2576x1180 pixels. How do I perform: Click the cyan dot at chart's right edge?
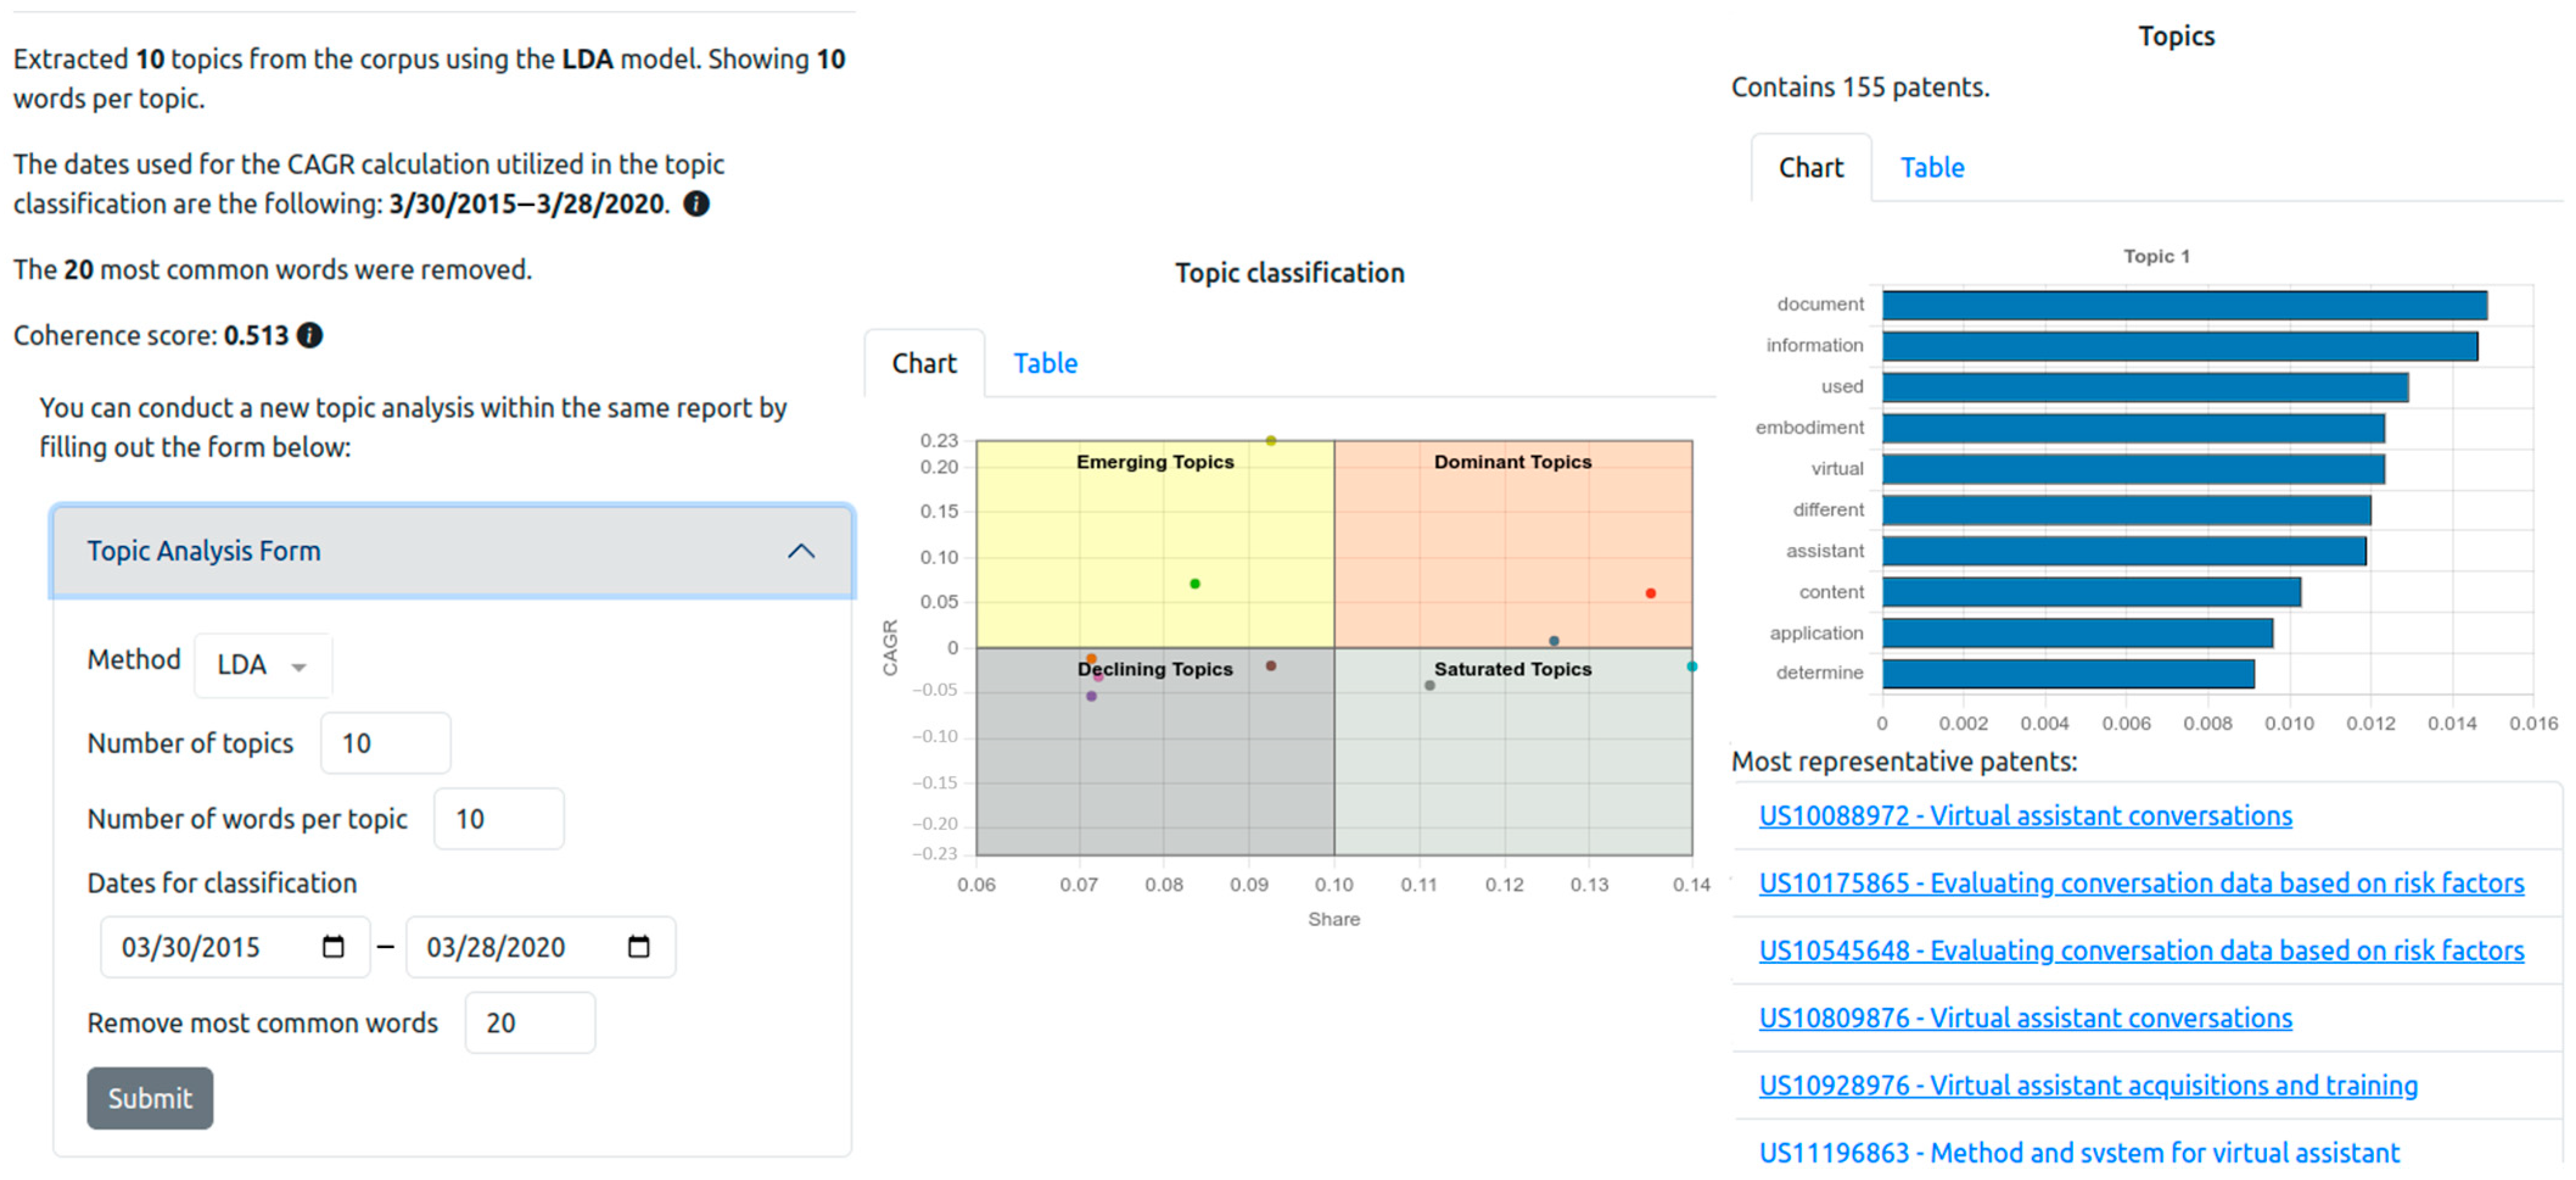[1691, 666]
